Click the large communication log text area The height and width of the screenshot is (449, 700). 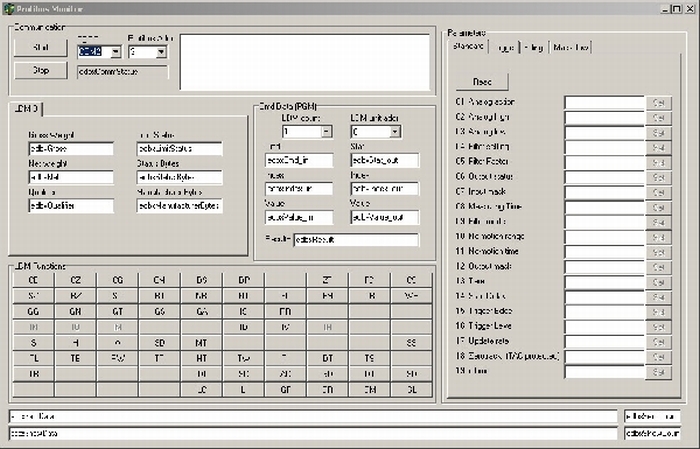[x=305, y=62]
